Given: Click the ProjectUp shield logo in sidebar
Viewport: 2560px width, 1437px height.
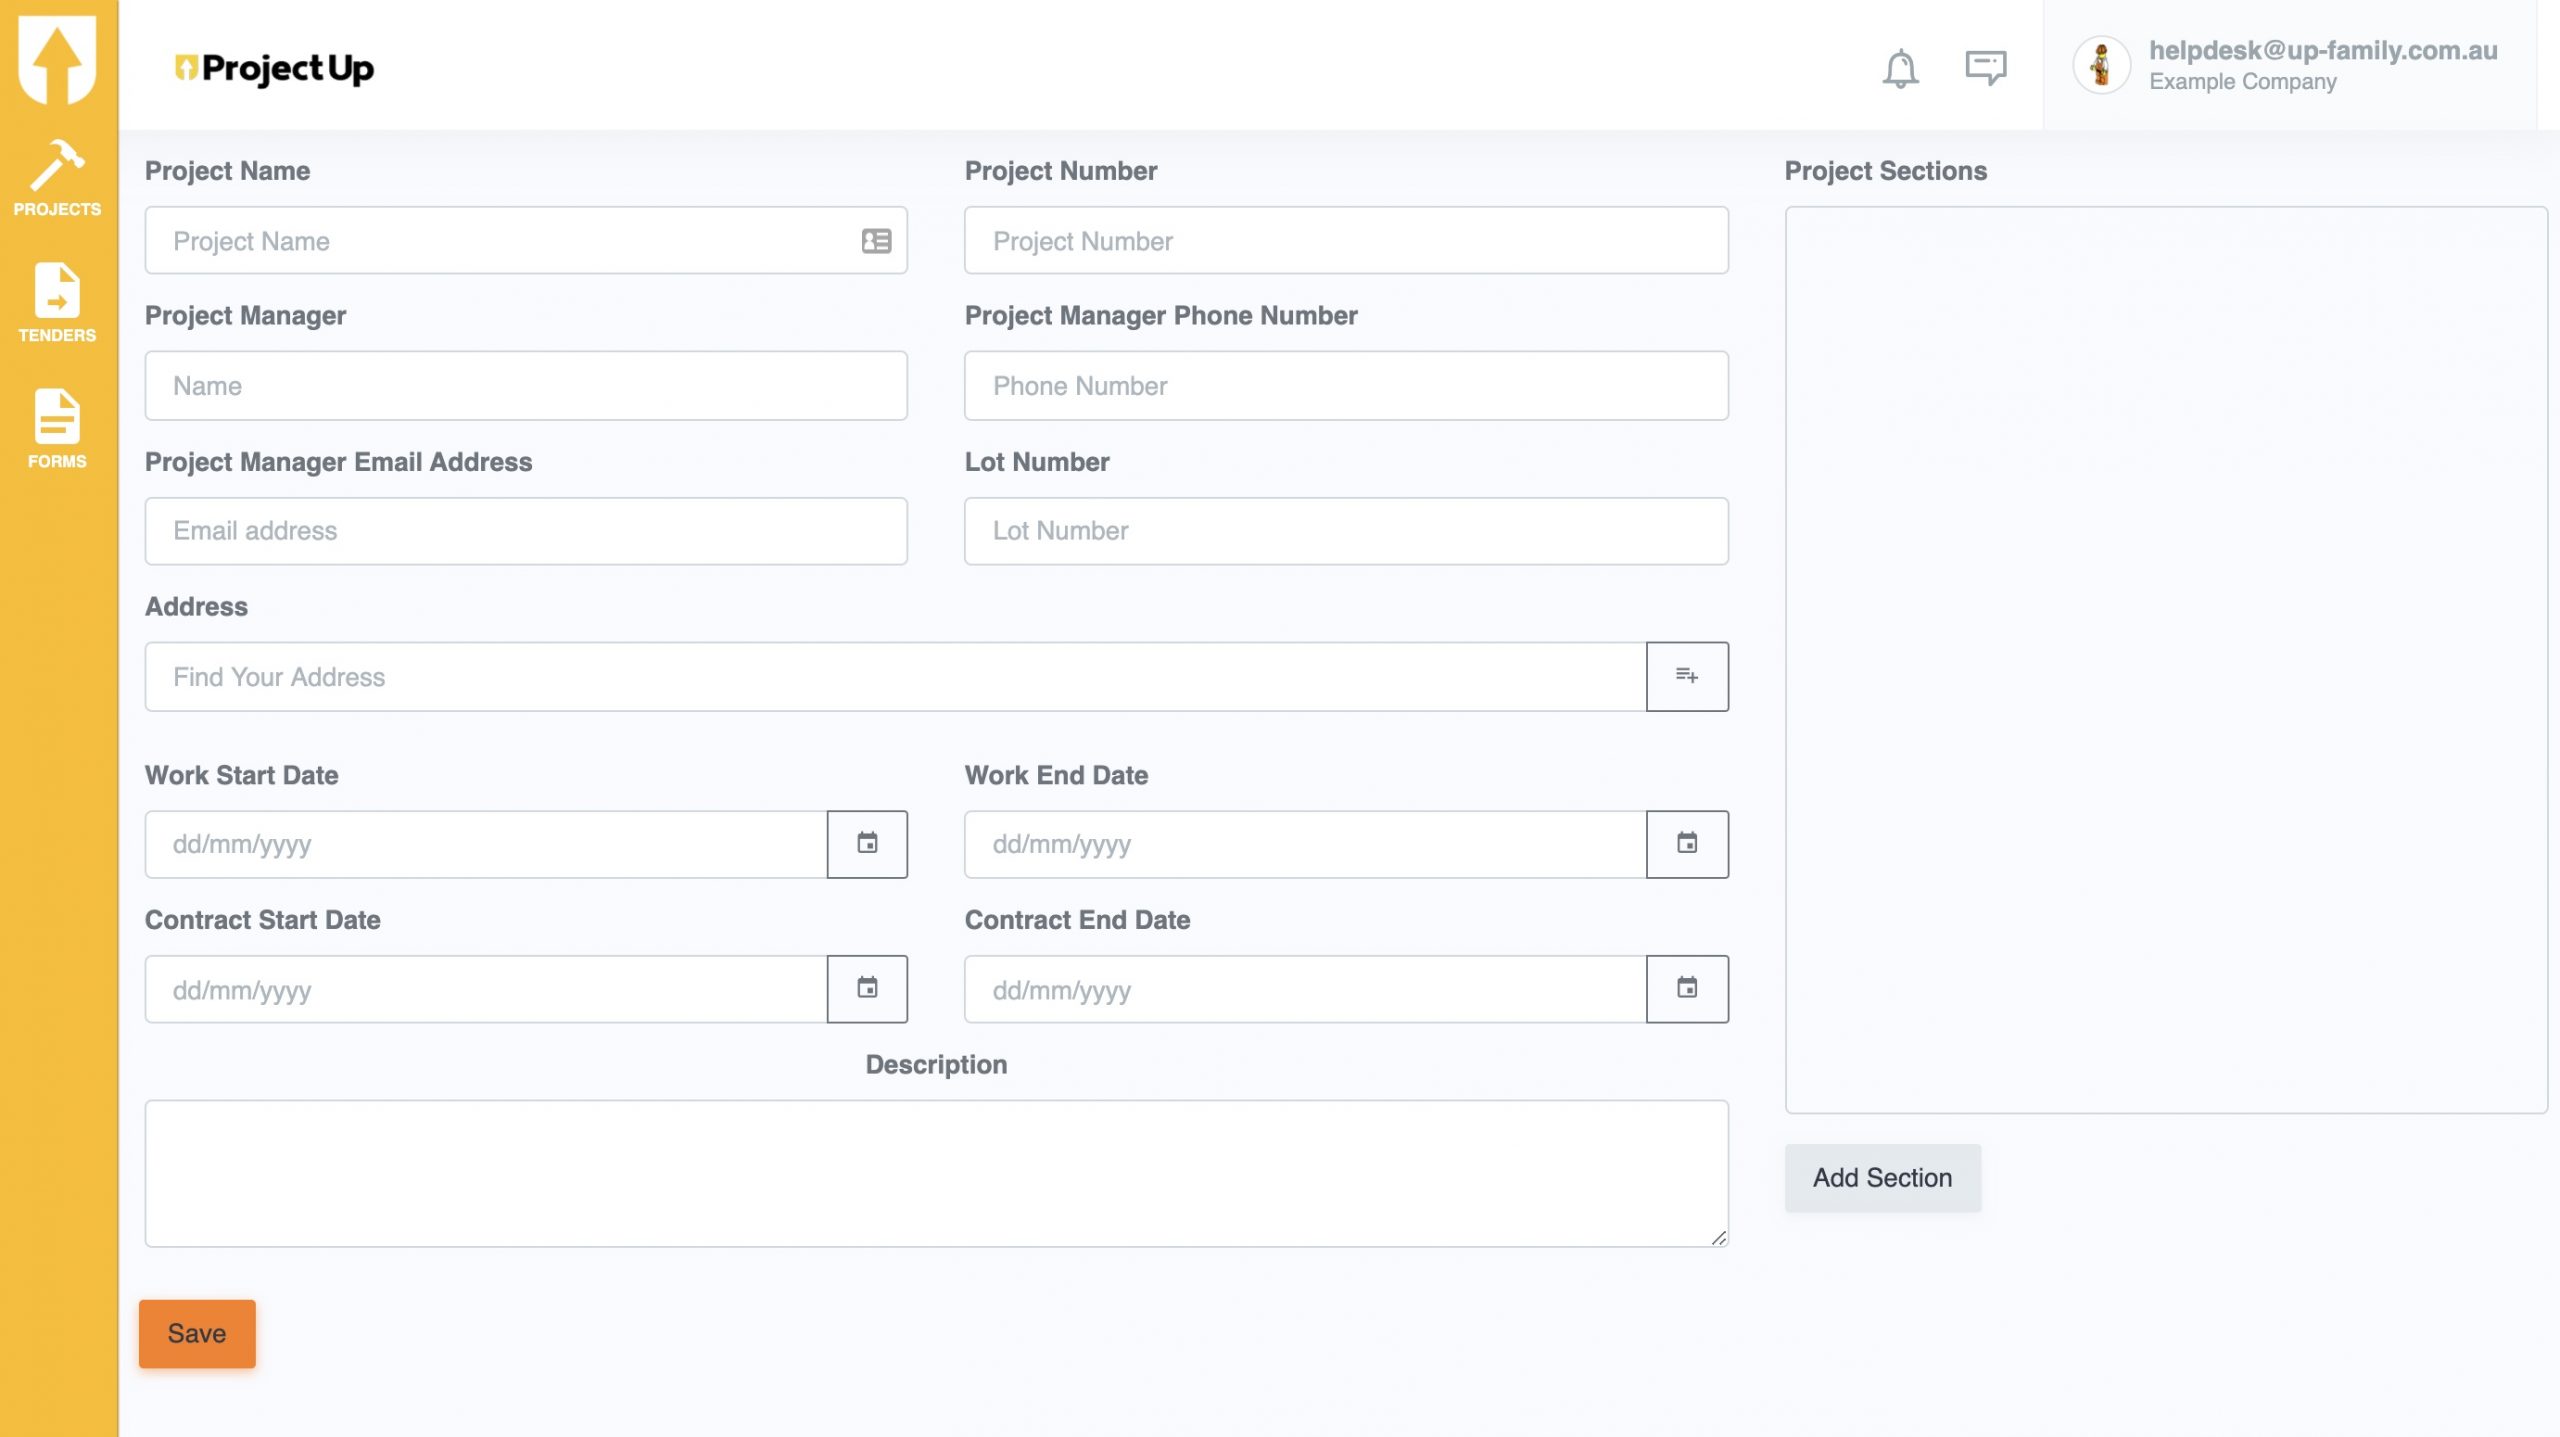Looking at the screenshot, I should point(57,59).
